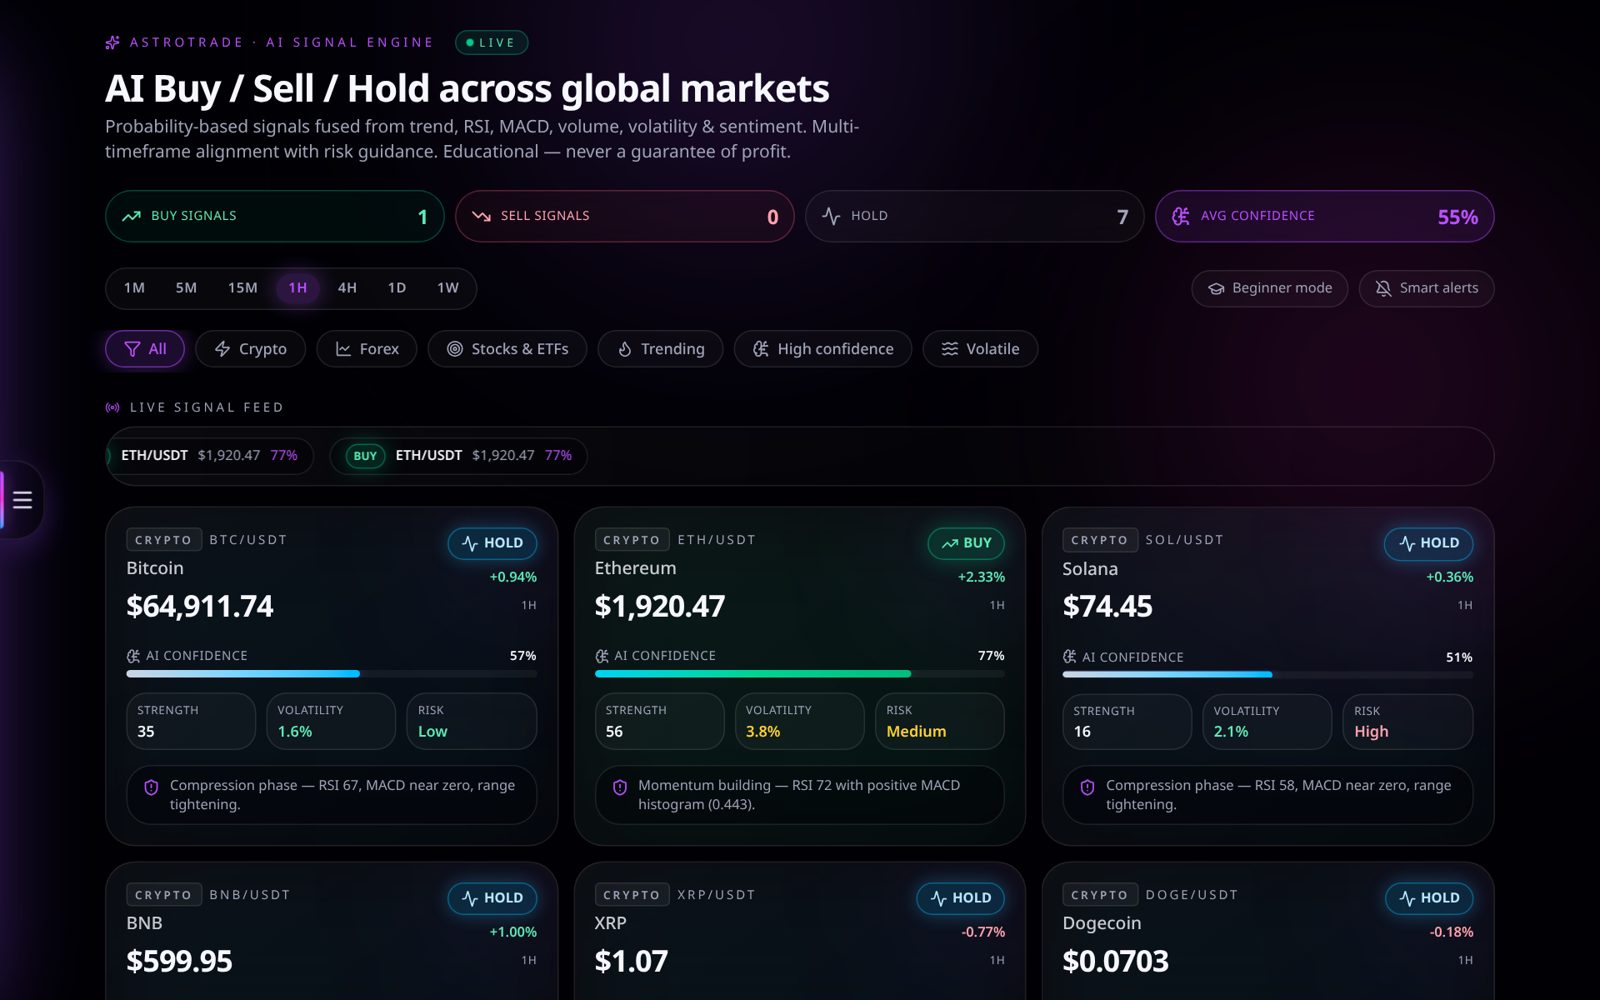Click the broadcast icon beside Live Signal Feed
Image resolution: width=1600 pixels, height=1000 pixels.
(x=113, y=407)
